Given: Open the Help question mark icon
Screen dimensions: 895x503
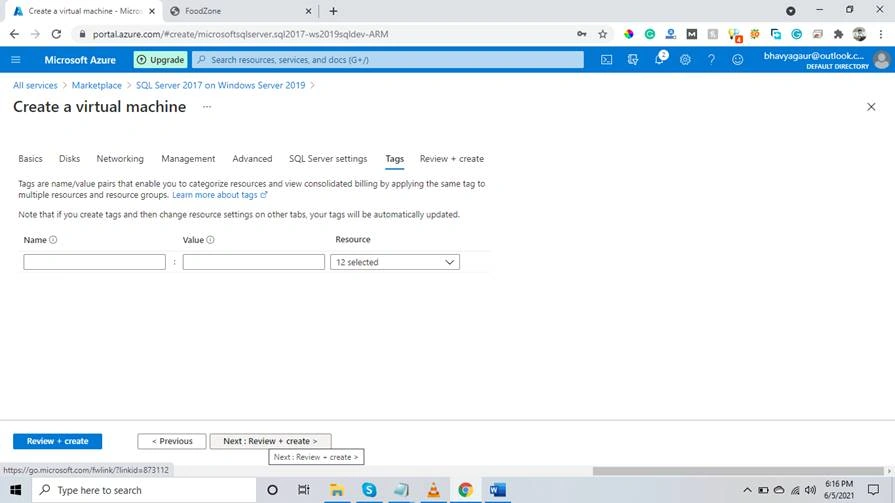Looking at the screenshot, I should (x=711, y=59).
